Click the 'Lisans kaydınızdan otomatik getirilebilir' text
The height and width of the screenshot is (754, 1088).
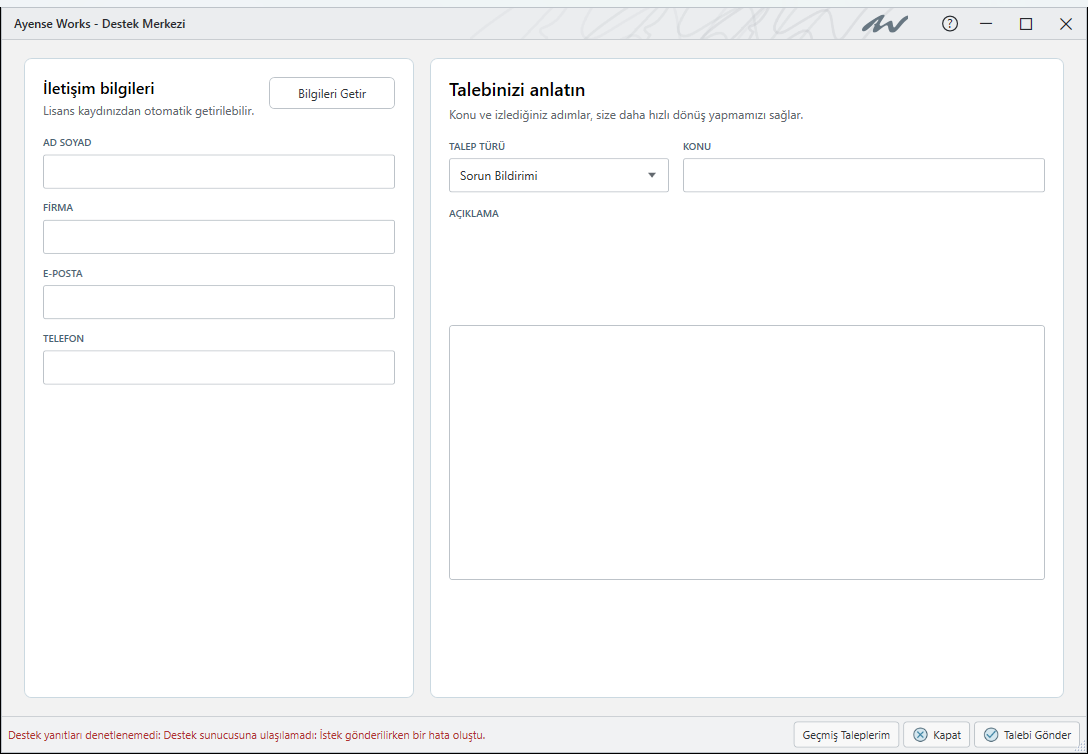point(148,111)
